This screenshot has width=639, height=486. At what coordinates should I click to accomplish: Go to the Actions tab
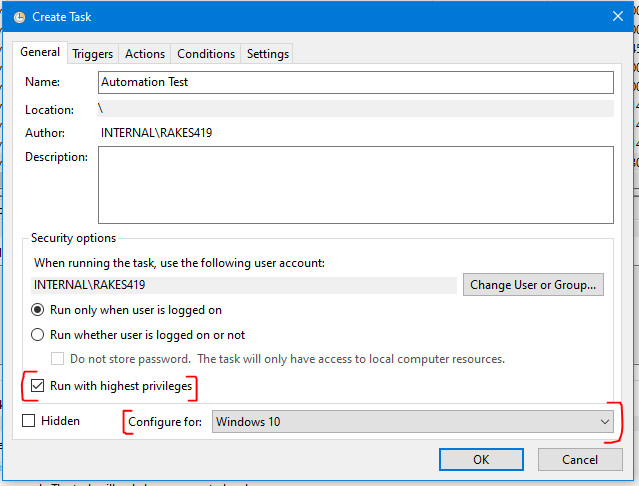coord(145,54)
